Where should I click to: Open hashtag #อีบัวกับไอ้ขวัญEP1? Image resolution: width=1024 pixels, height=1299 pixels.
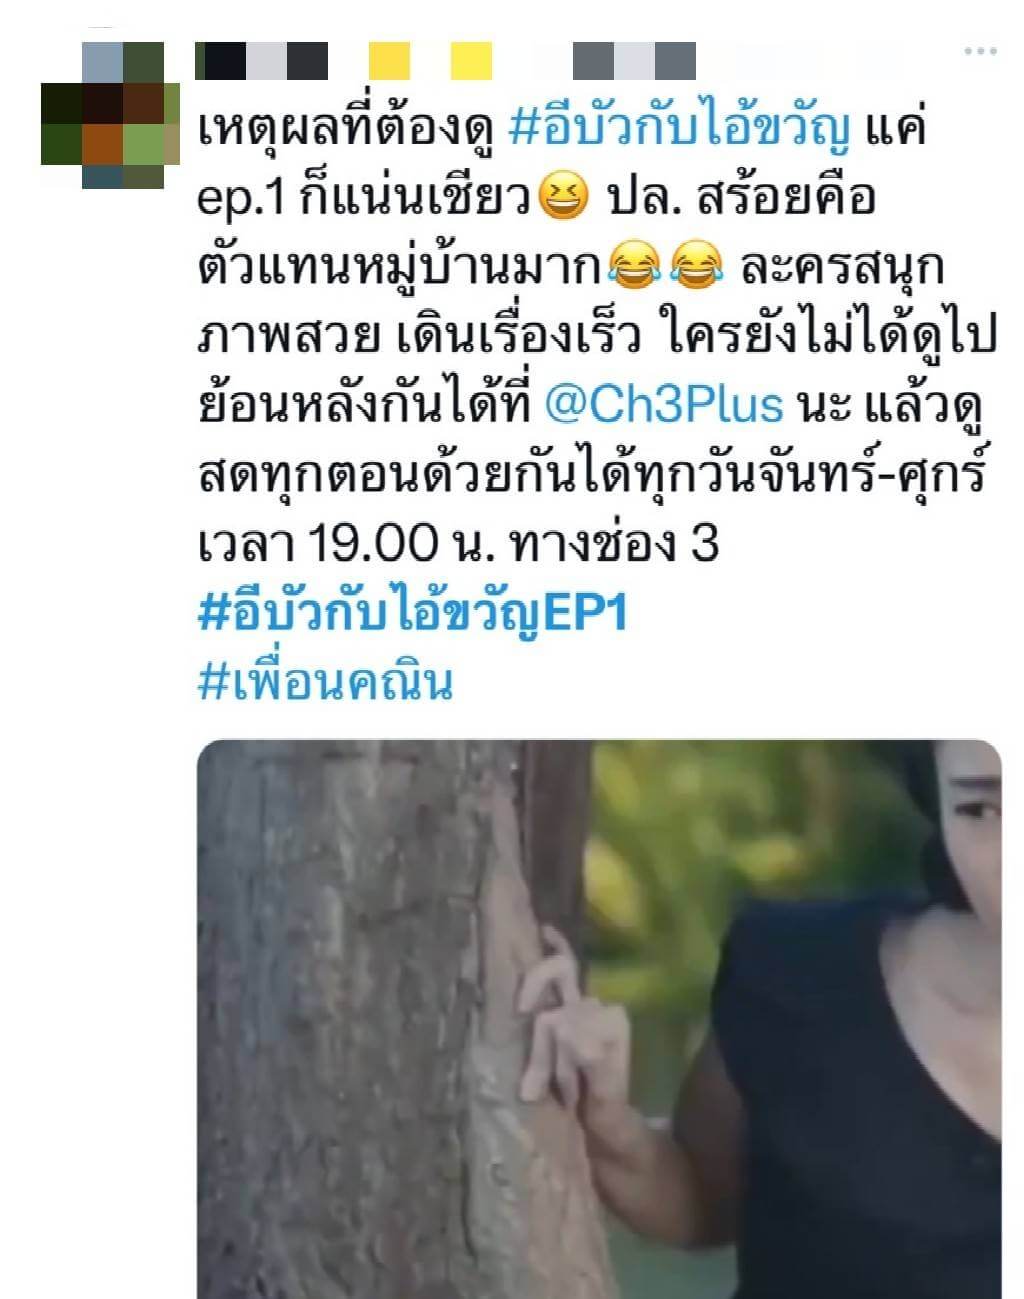[412, 611]
